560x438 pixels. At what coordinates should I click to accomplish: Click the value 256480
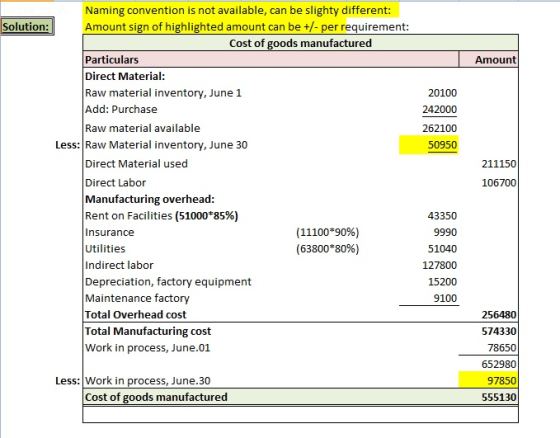[x=499, y=314]
